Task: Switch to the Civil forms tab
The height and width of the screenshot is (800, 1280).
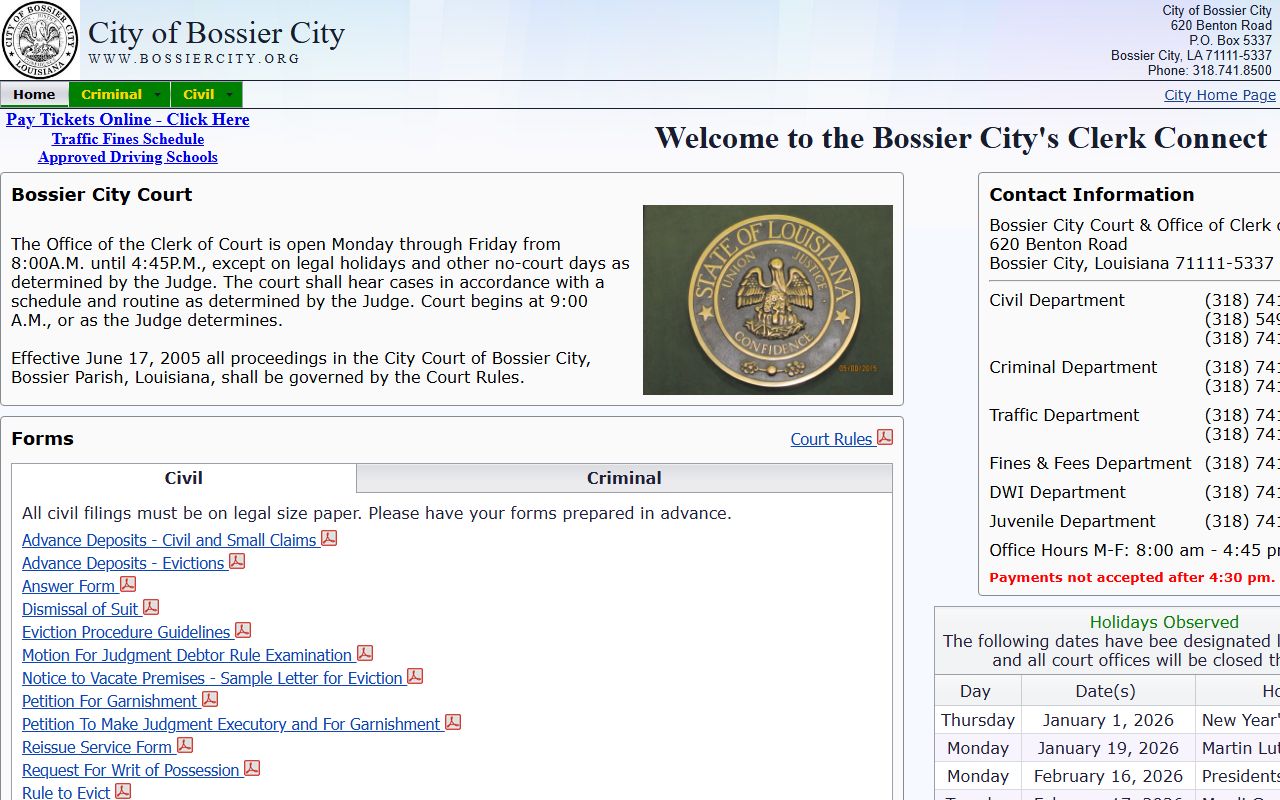Action: pos(184,478)
